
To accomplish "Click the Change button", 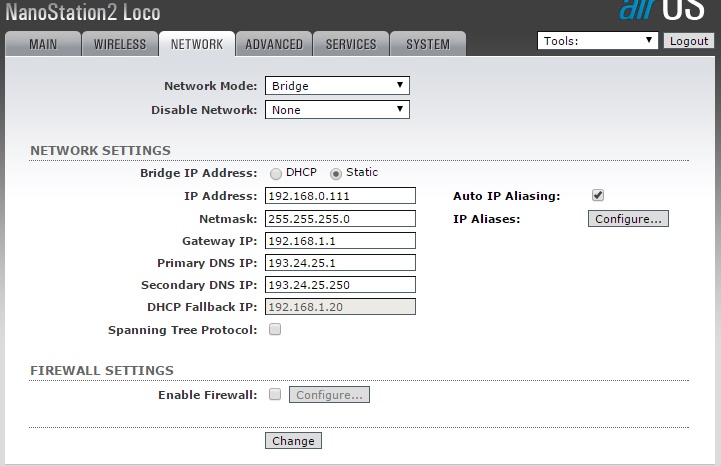I will coord(293,441).
